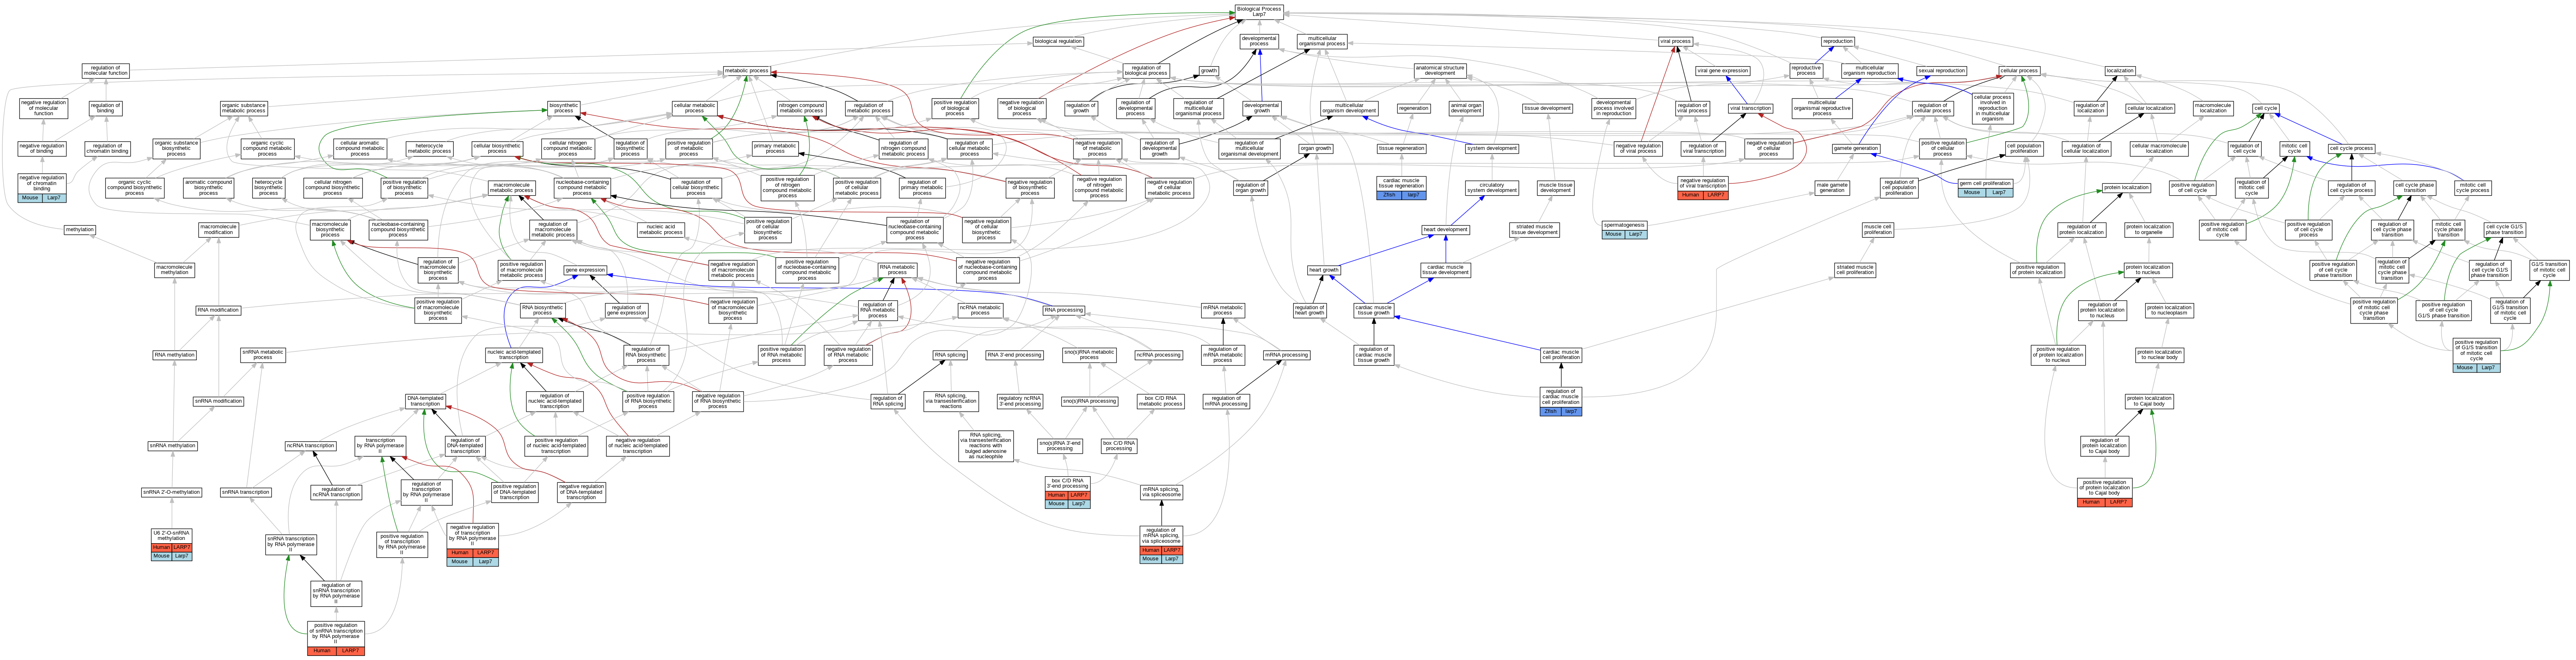The height and width of the screenshot is (660, 2576).
Task: Select the 'heart growth' node
Action: [x=1324, y=270]
